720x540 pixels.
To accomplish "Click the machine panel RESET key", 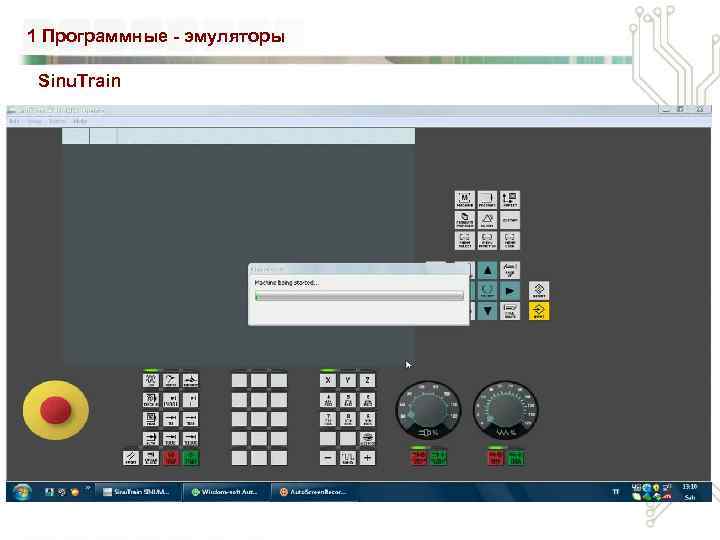I will tap(131, 458).
